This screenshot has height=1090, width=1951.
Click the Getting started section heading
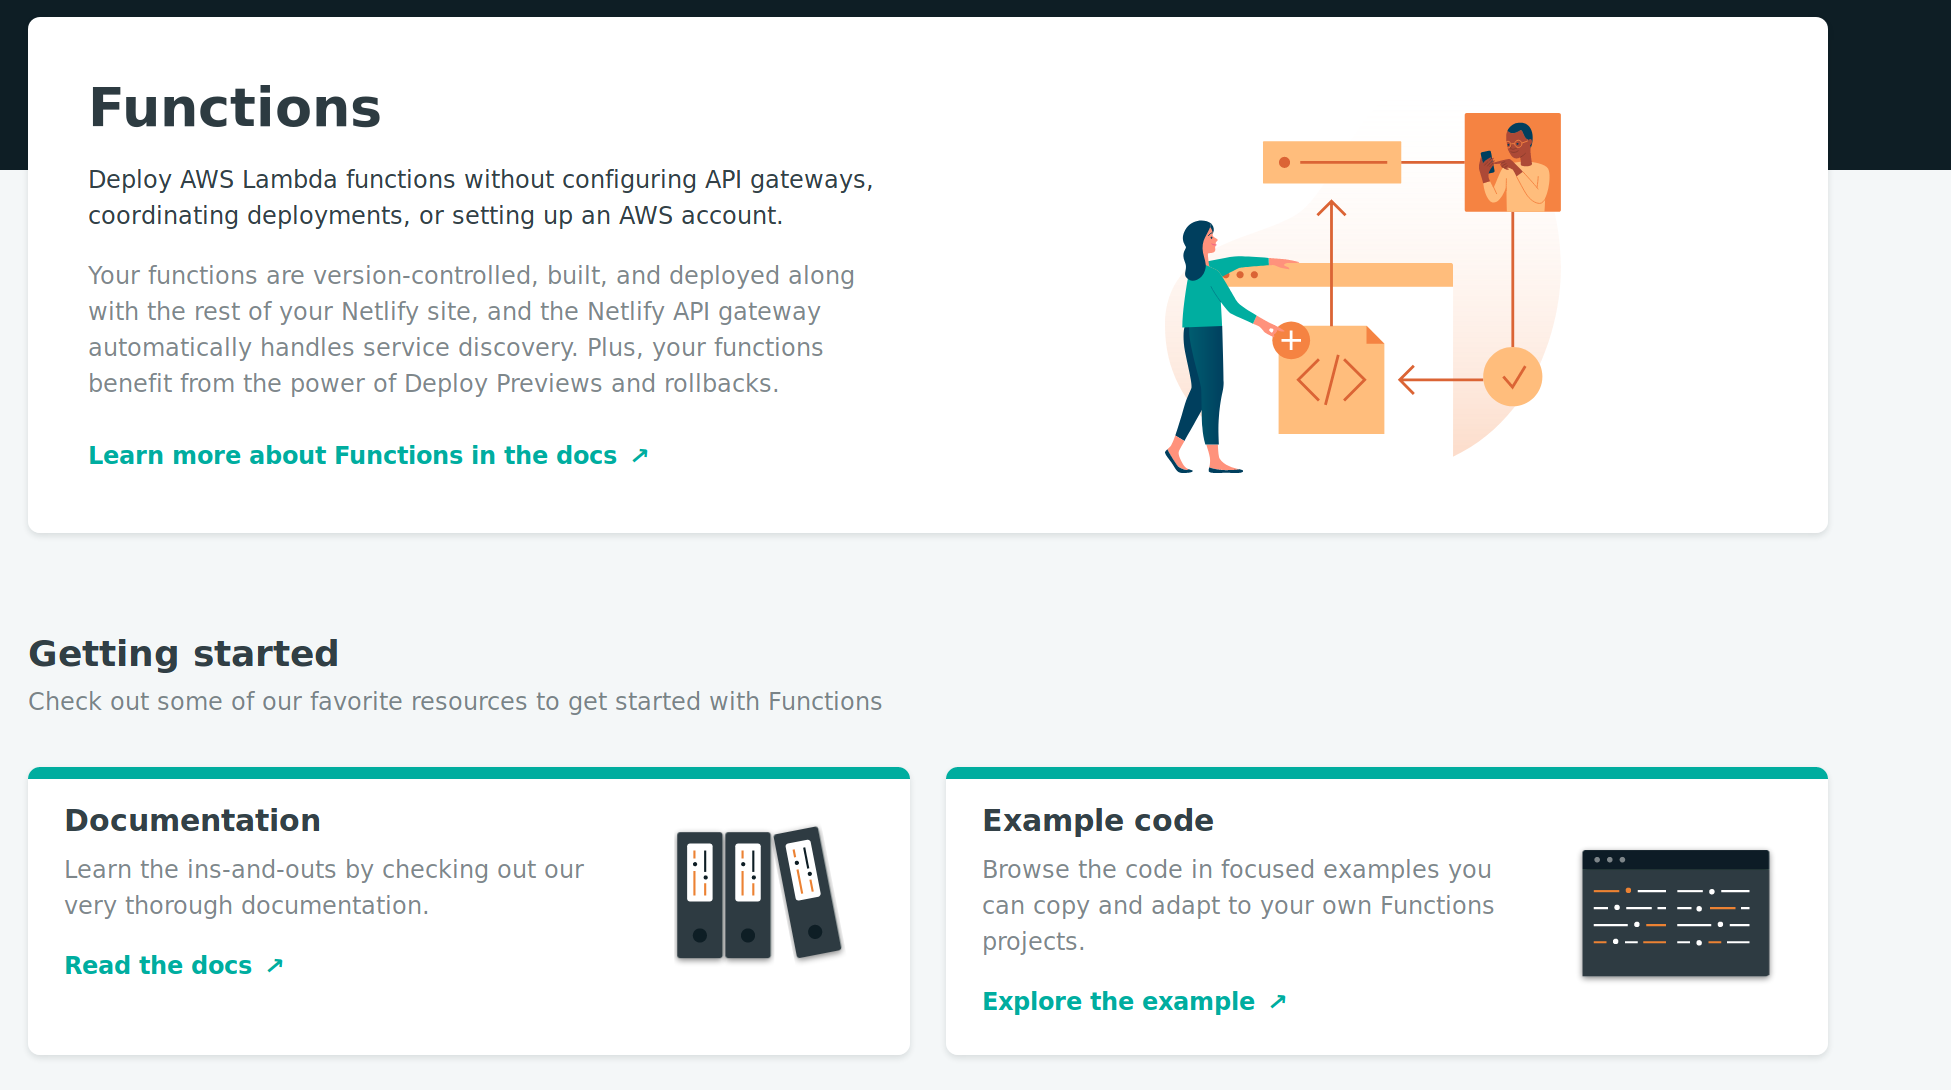pos(183,653)
